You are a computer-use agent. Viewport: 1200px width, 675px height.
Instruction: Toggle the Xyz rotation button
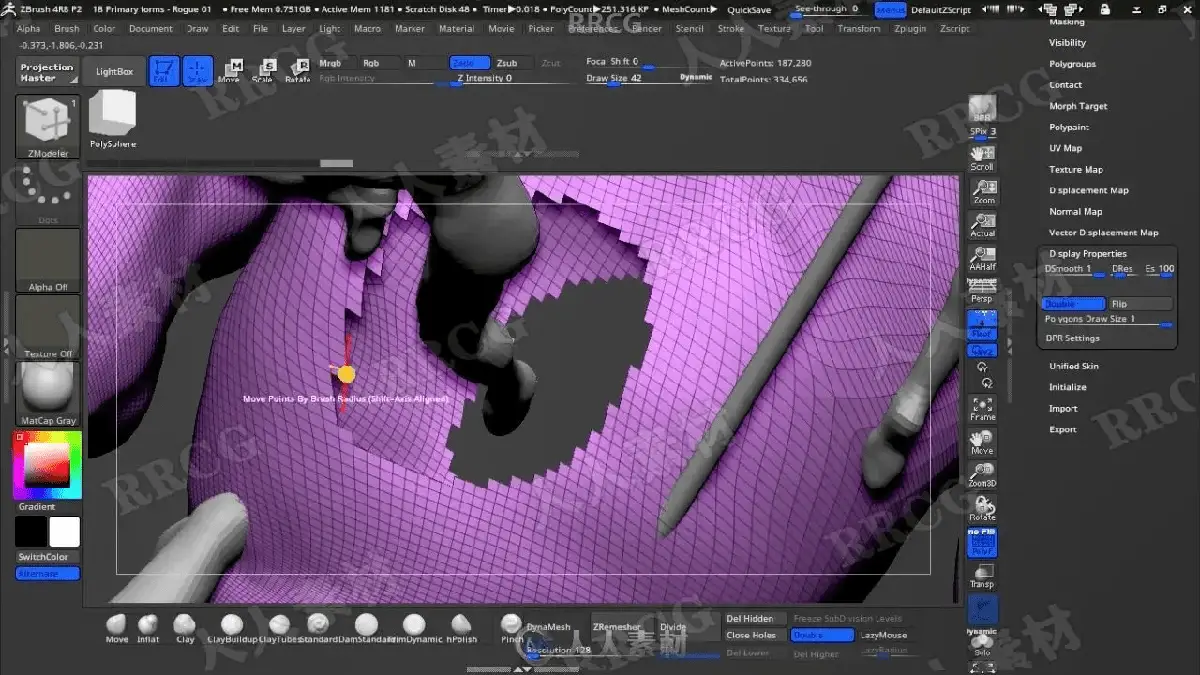tap(983, 351)
